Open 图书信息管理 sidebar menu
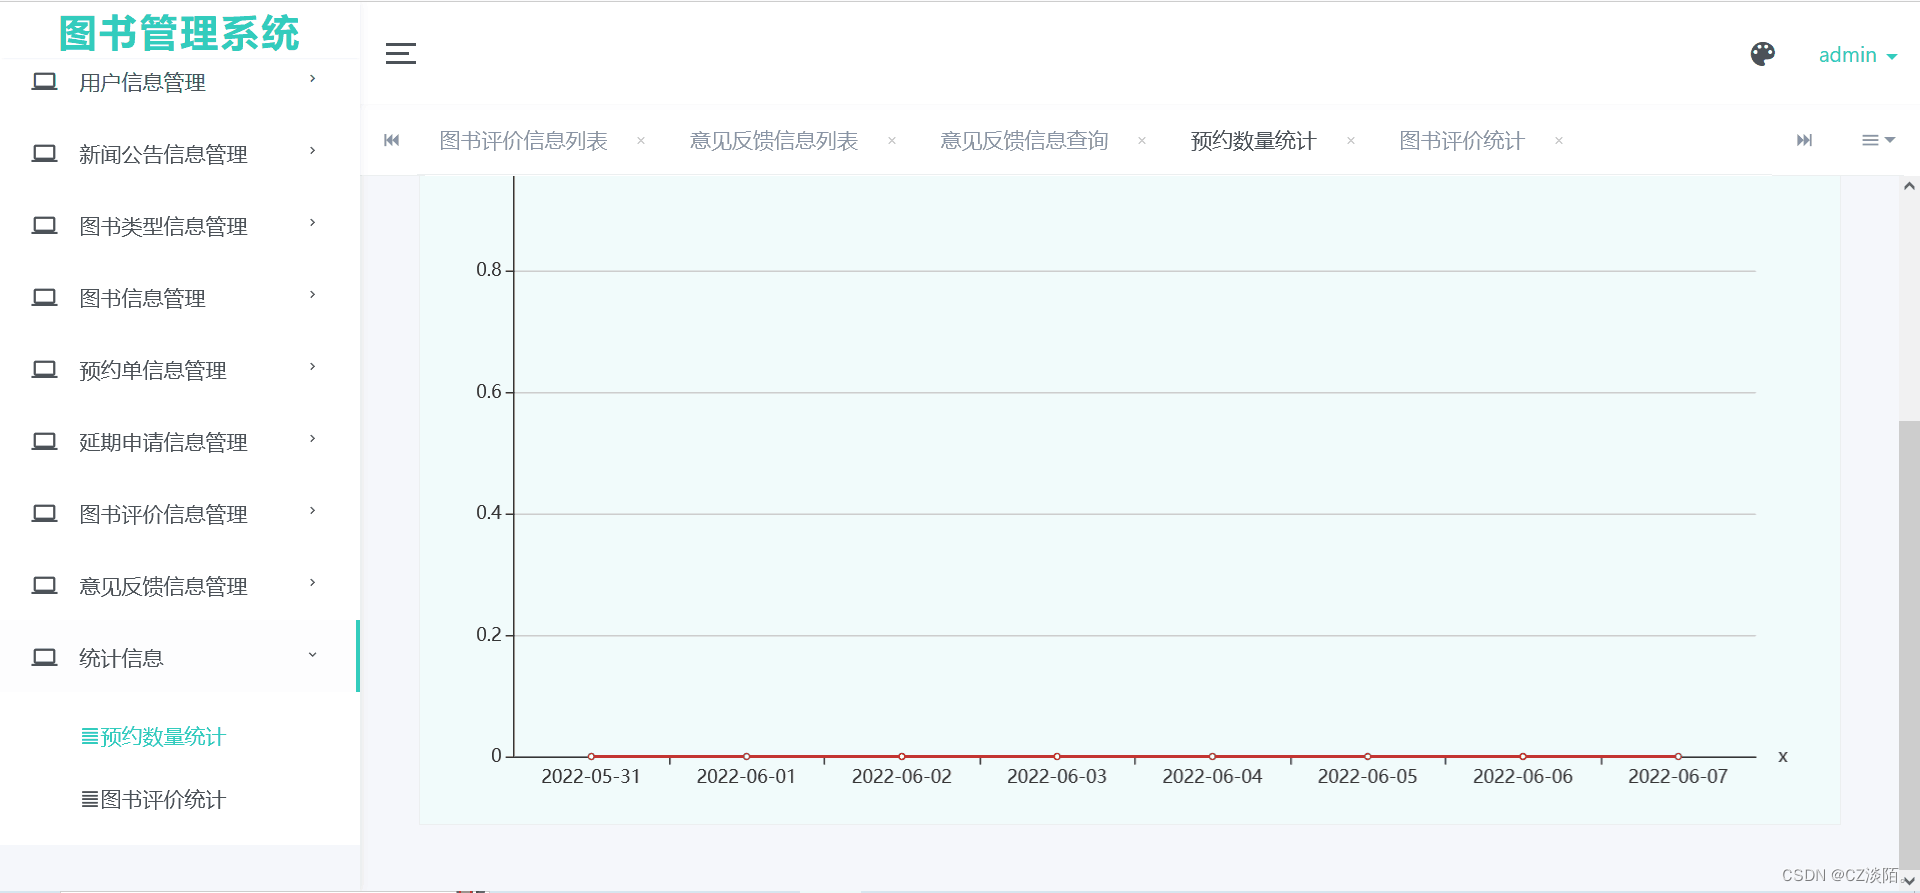Image resolution: width=1920 pixels, height=893 pixels. (x=180, y=298)
